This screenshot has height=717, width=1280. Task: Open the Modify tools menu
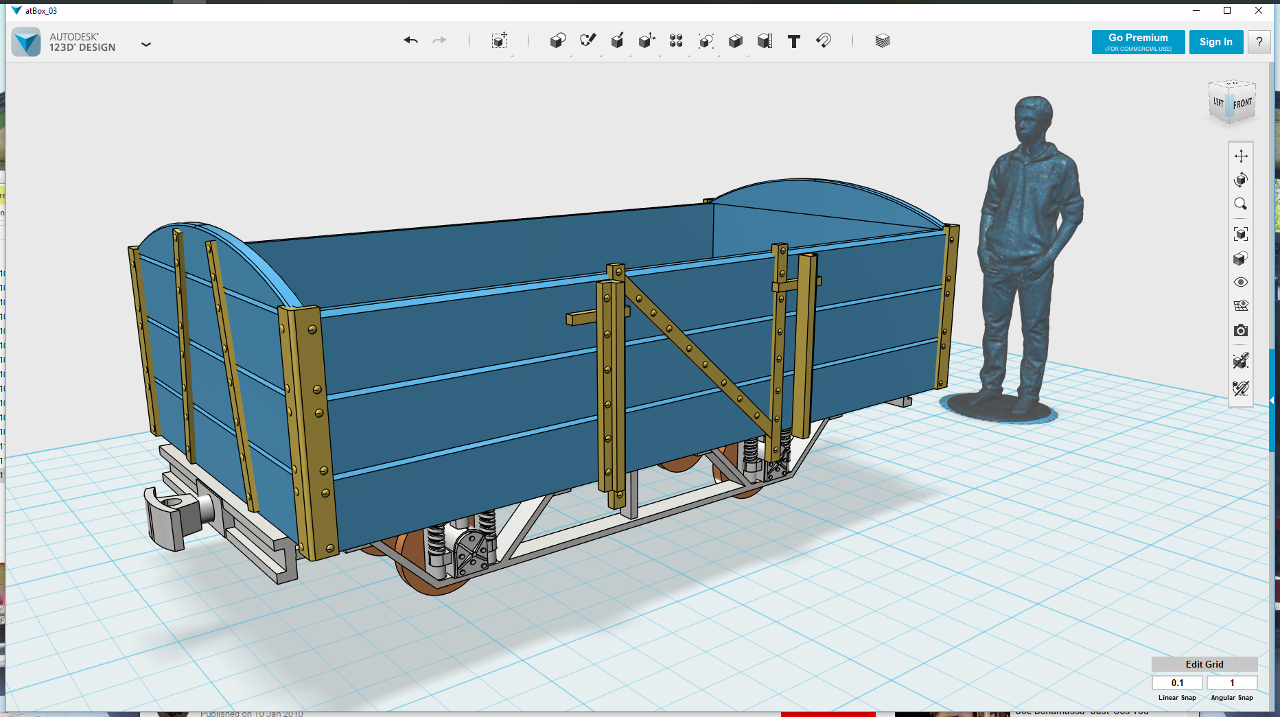tap(647, 41)
